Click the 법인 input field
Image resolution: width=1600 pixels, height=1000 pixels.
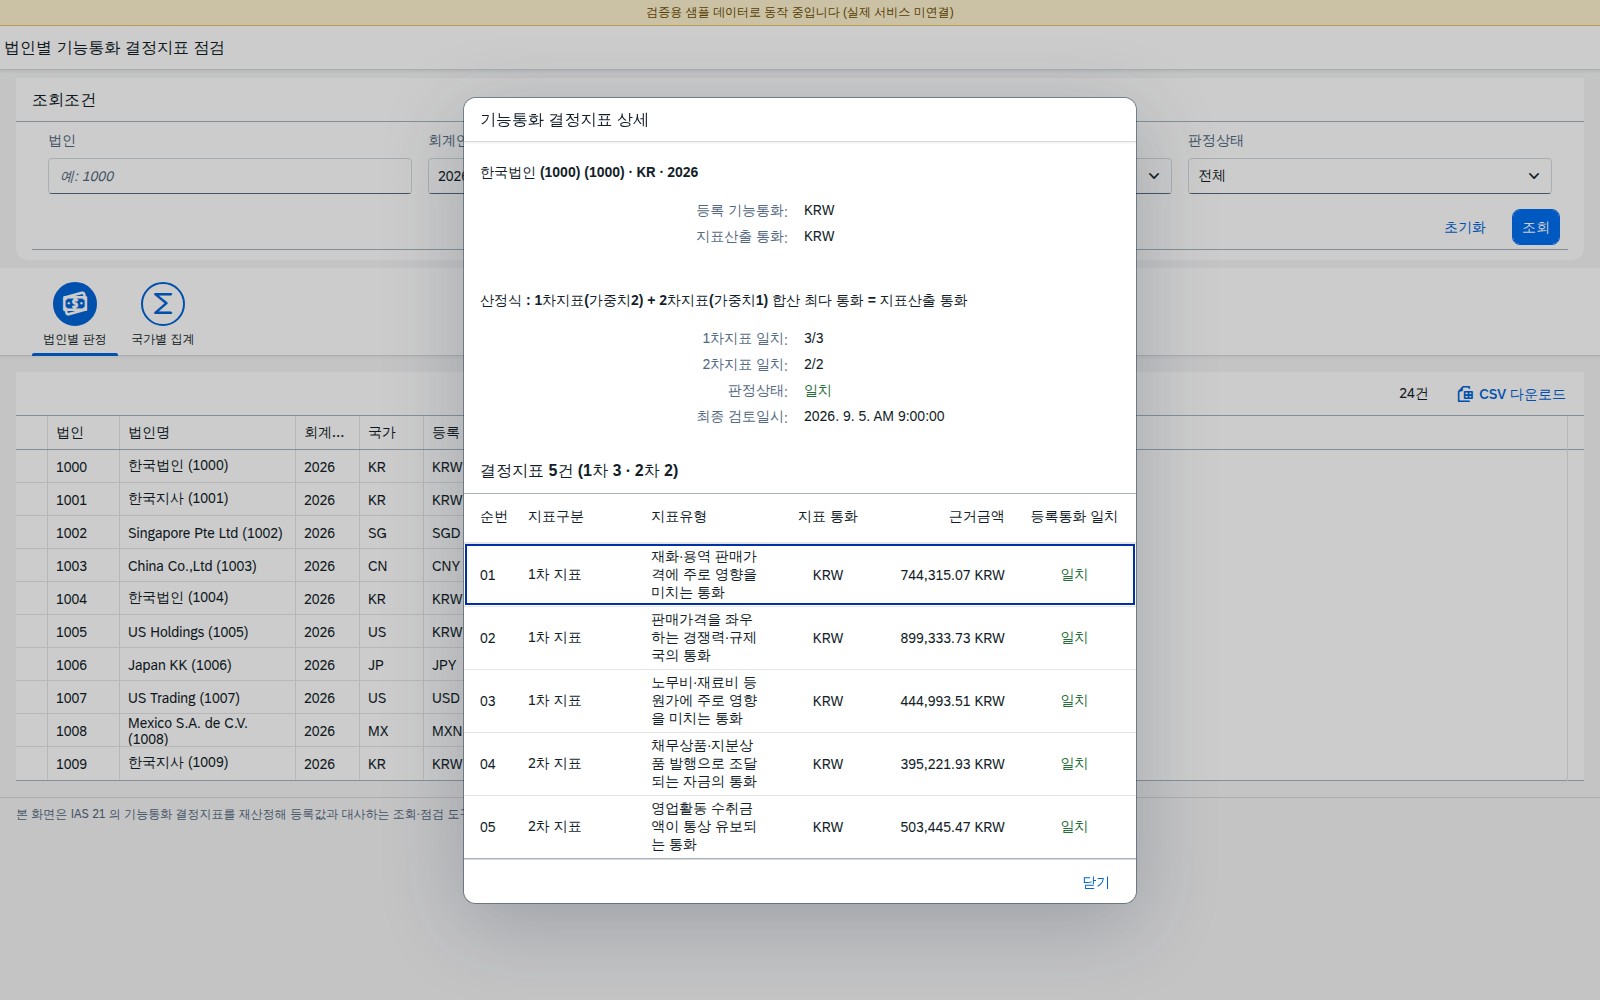pos(230,176)
